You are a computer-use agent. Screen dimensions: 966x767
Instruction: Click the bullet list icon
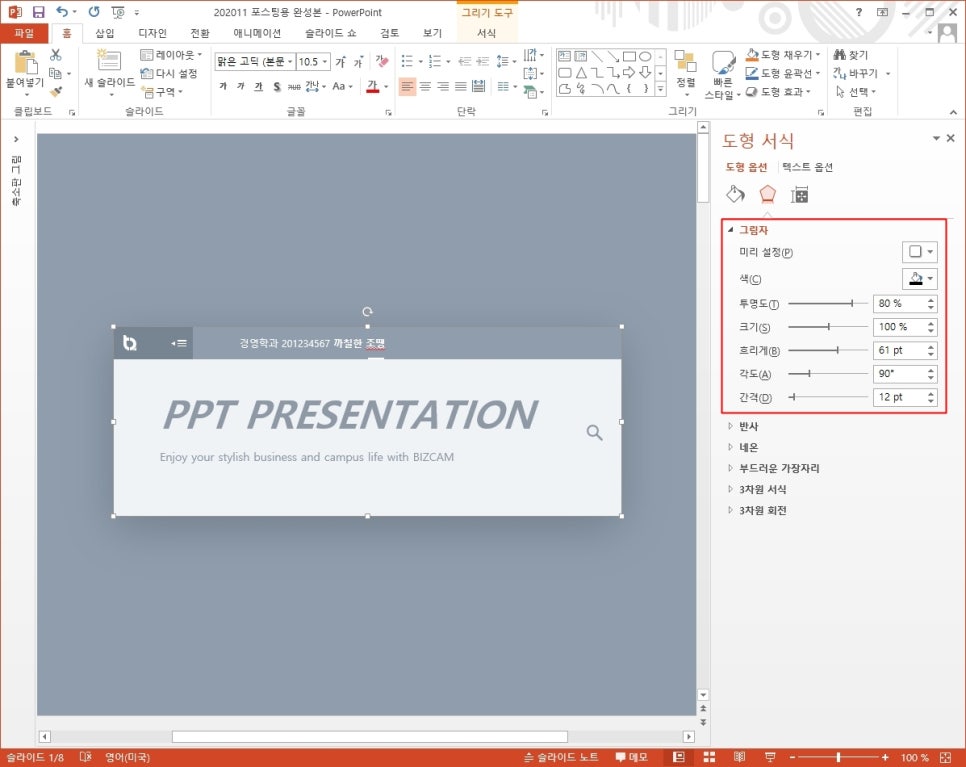click(407, 61)
